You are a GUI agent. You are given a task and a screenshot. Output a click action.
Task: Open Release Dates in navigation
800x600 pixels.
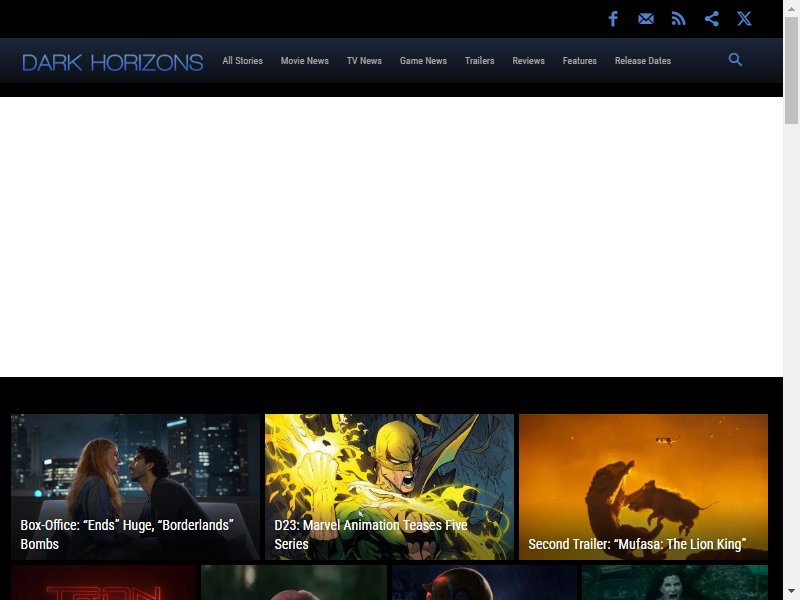pos(643,61)
